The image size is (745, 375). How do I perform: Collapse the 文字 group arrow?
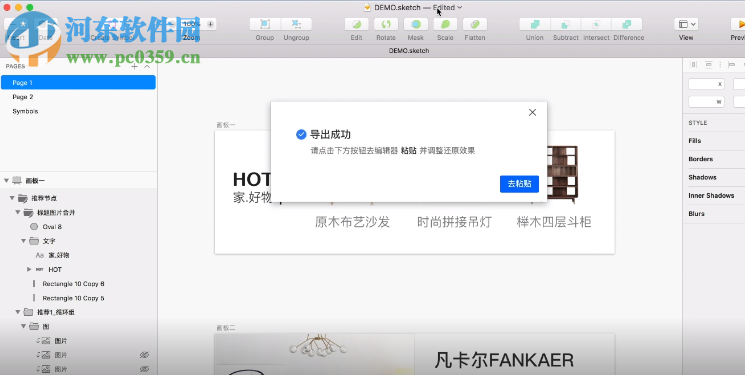pyautogui.click(x=23, y=241)
